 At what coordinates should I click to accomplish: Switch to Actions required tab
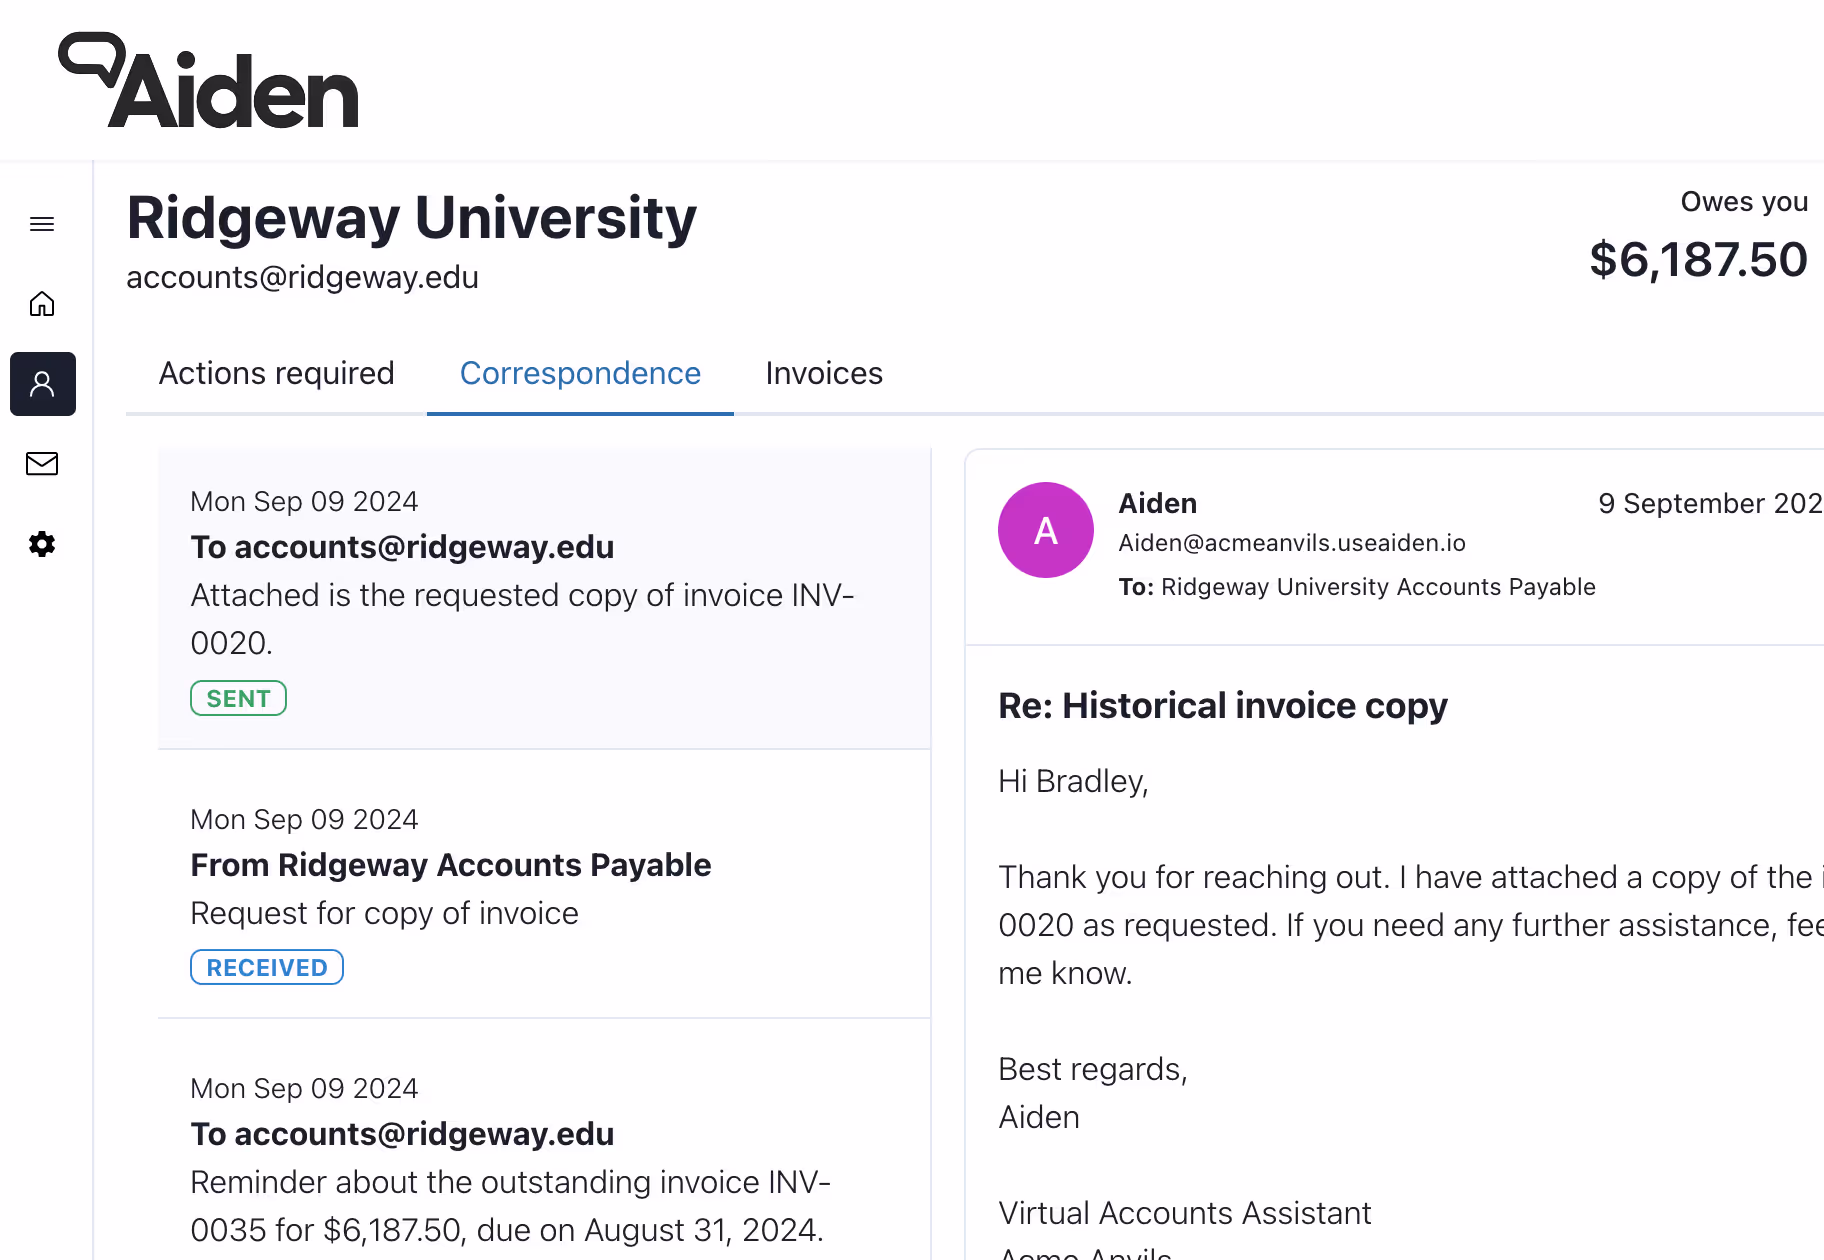tap(276, 373)
